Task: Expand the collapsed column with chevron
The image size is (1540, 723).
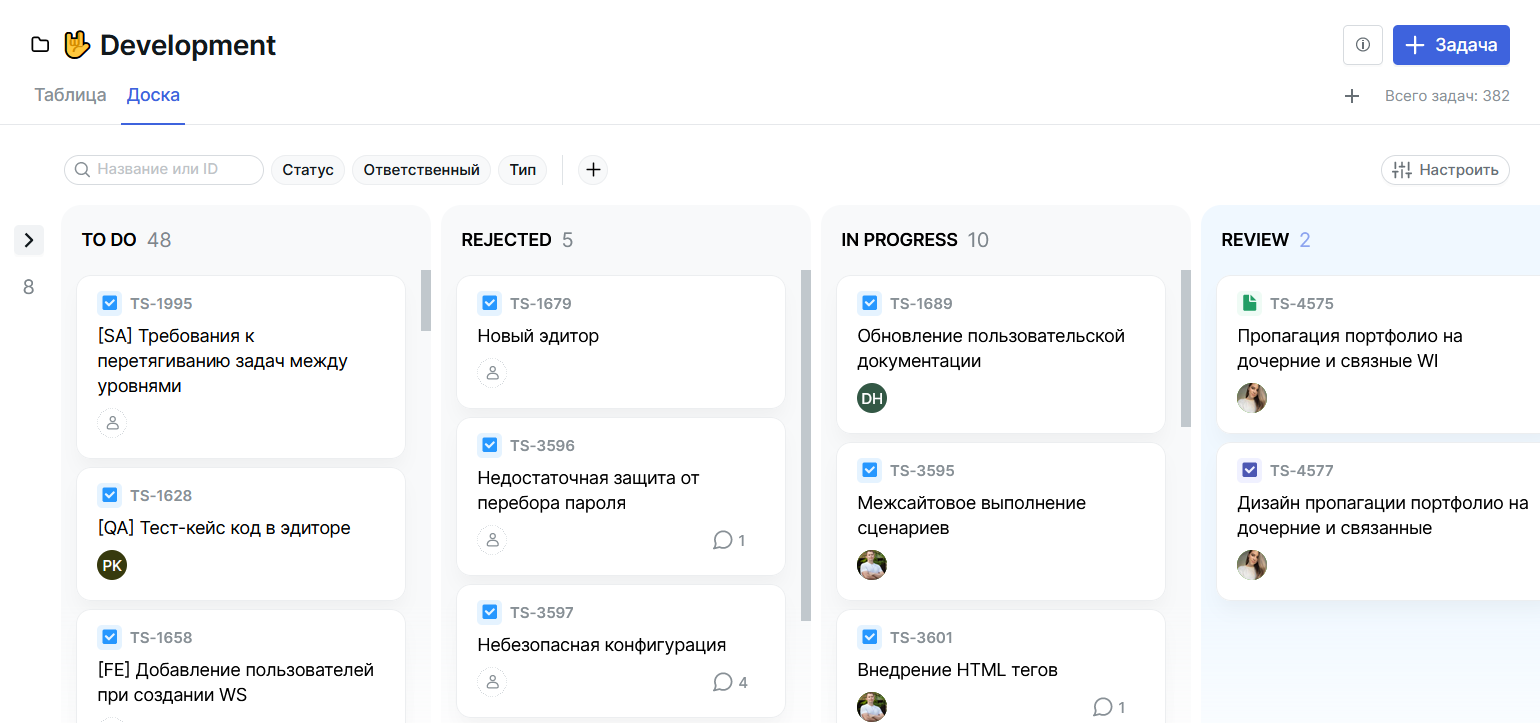Action: point(29,240)
